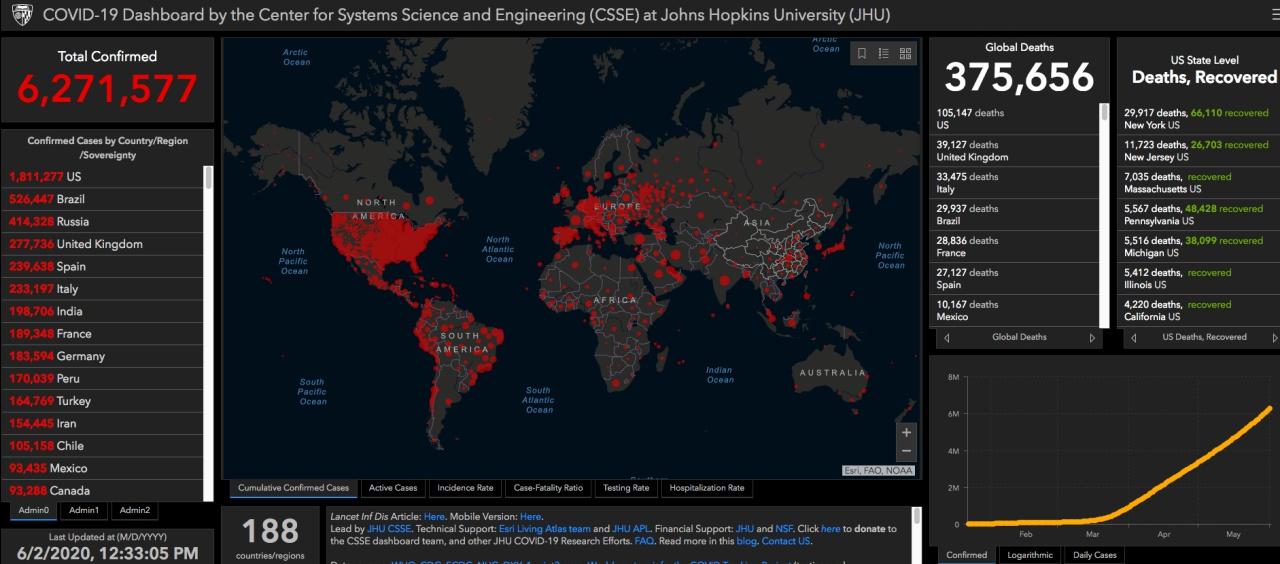1280x564 pixels.
Task: Select France row with 189,348 cases
Action: 104,334
